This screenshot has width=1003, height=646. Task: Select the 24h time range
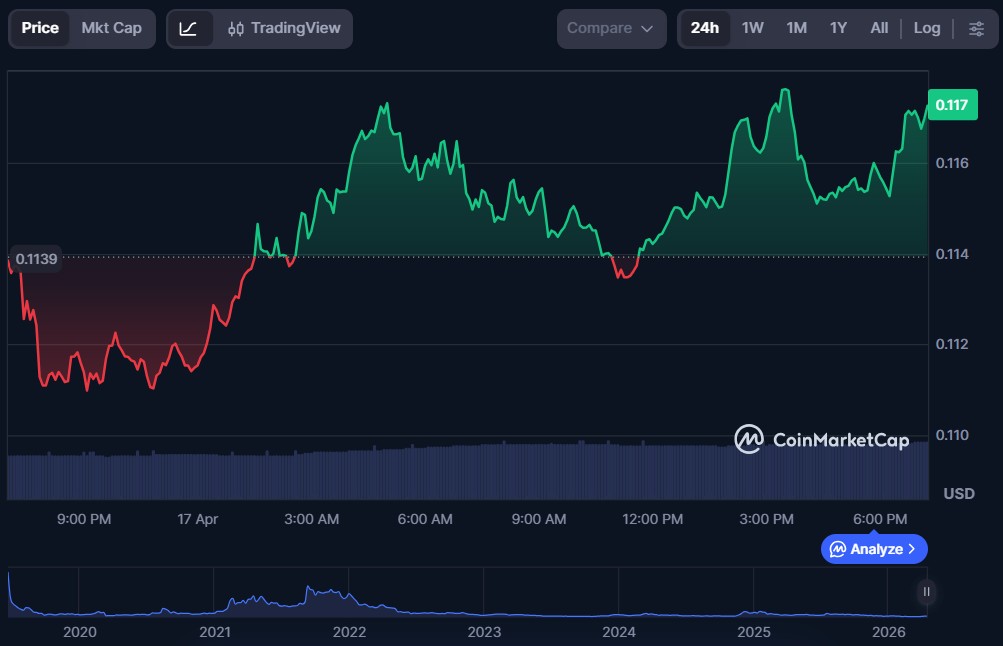[704, 28]
